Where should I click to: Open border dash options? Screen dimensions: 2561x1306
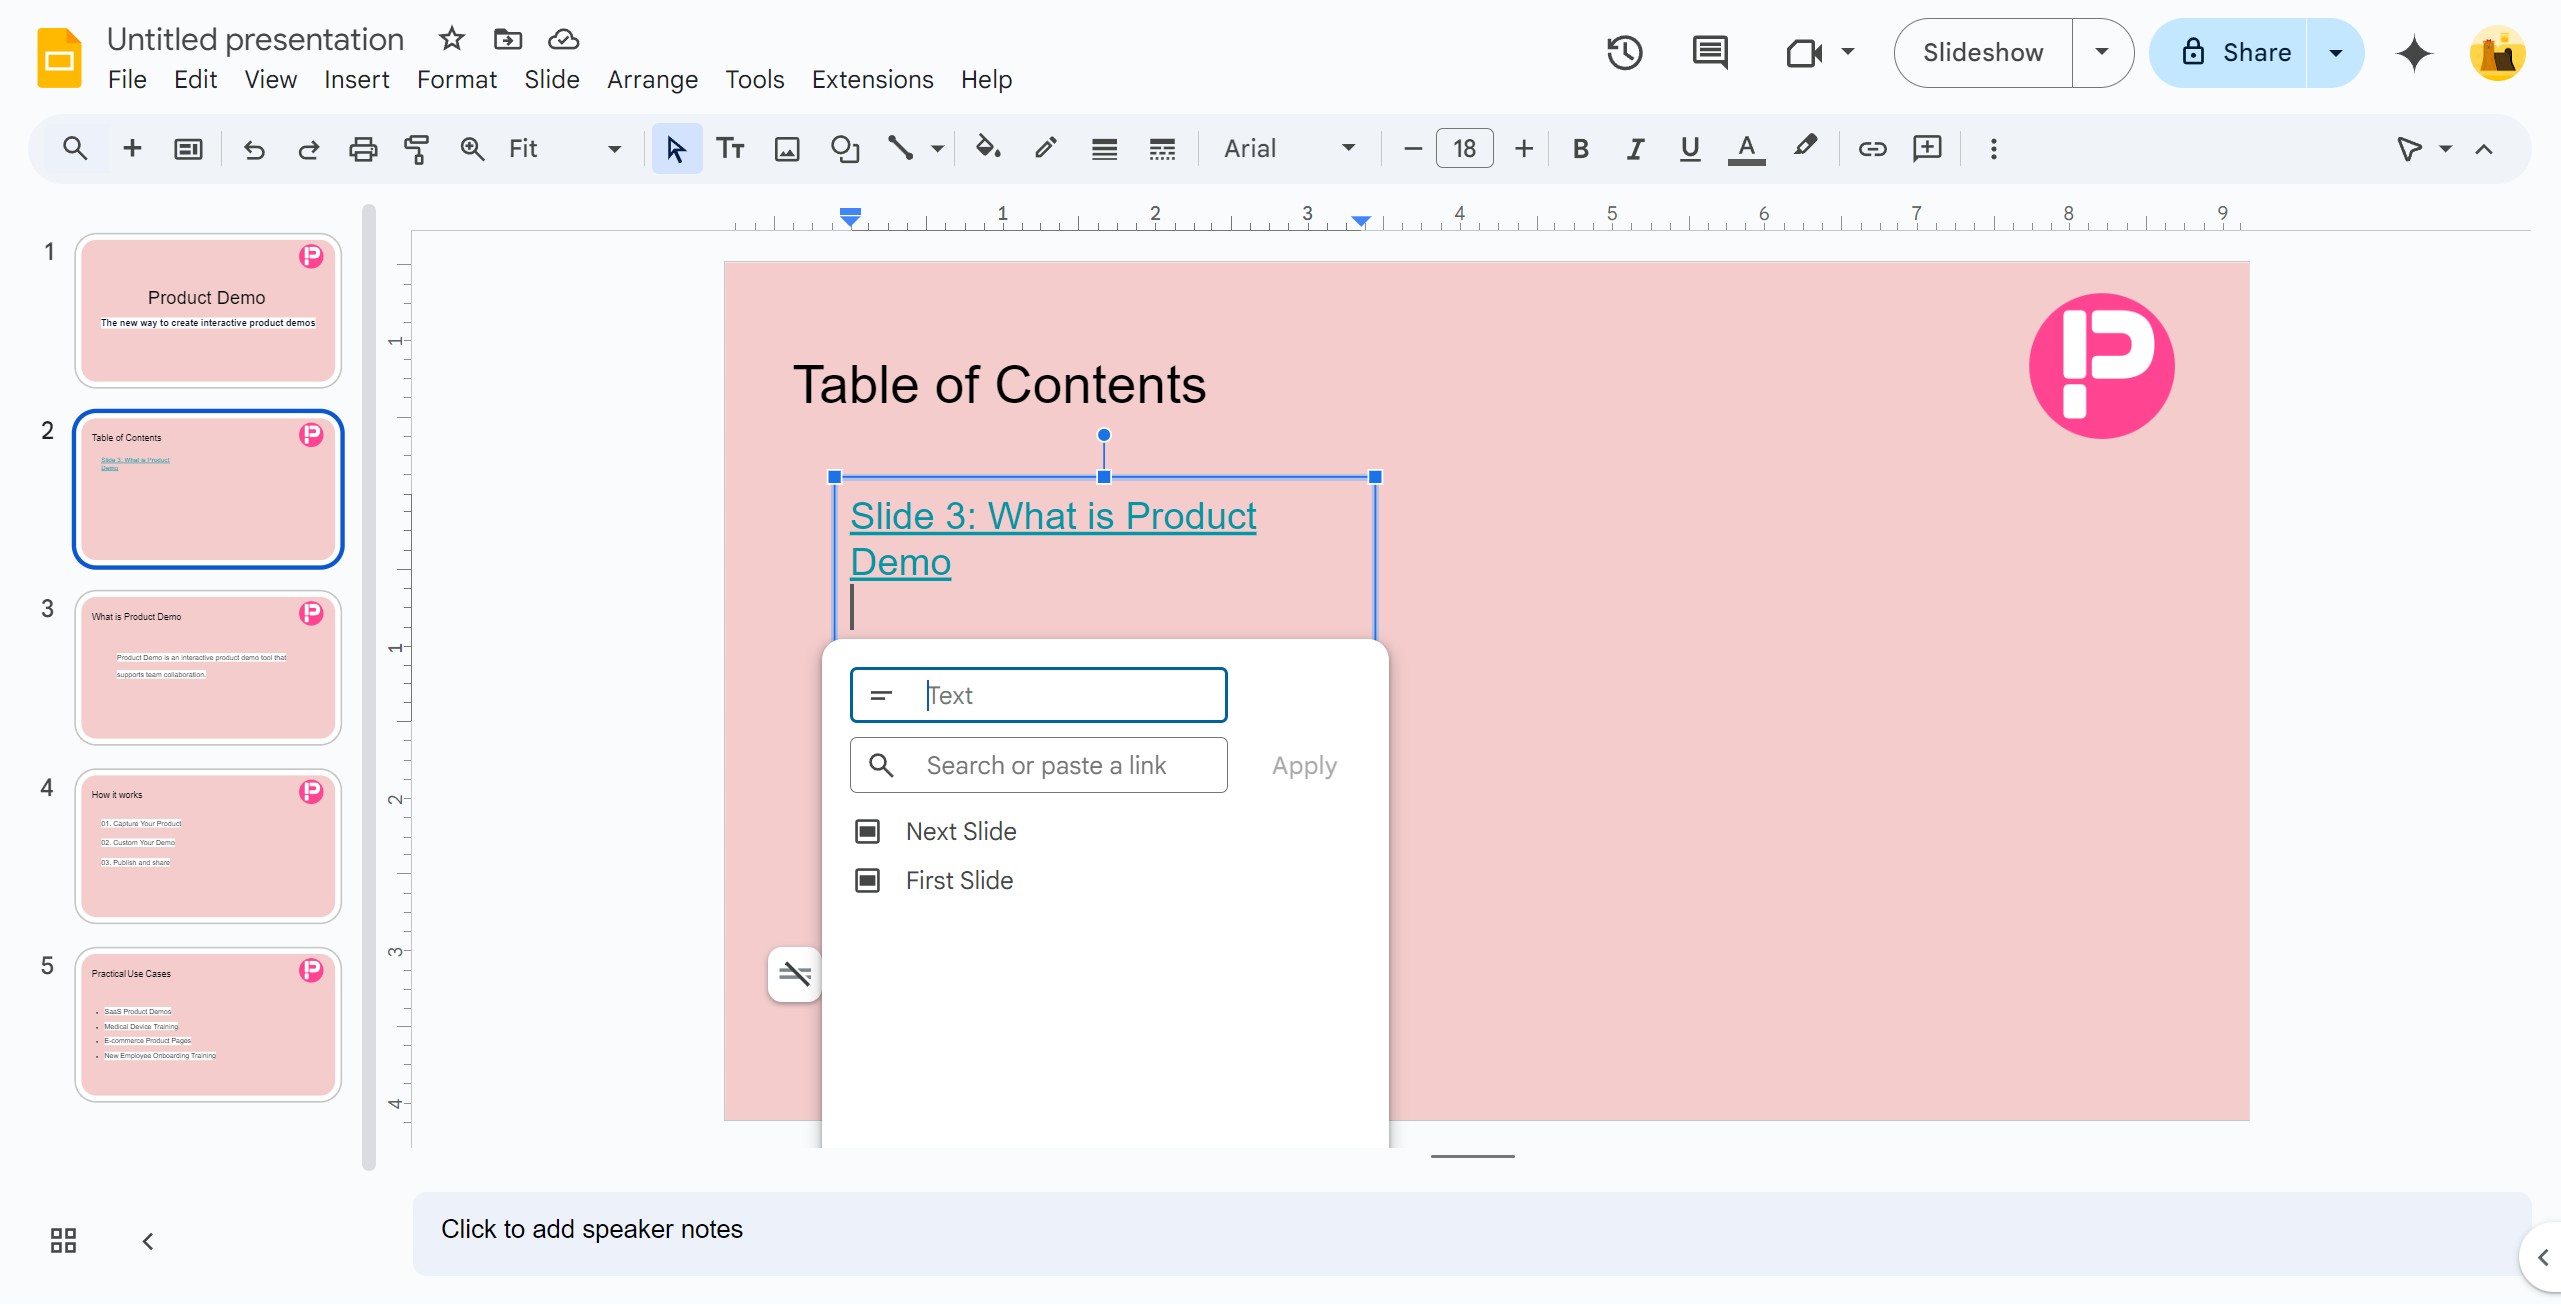1162,149
